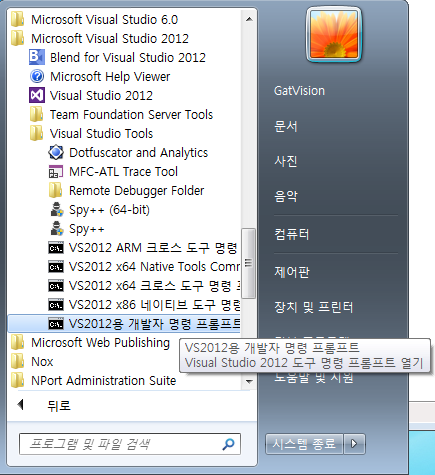The height and width of the screenshot is (475, 435).
Task: Open 문서 (Documents) from the right pane
Action: [285, 126]
